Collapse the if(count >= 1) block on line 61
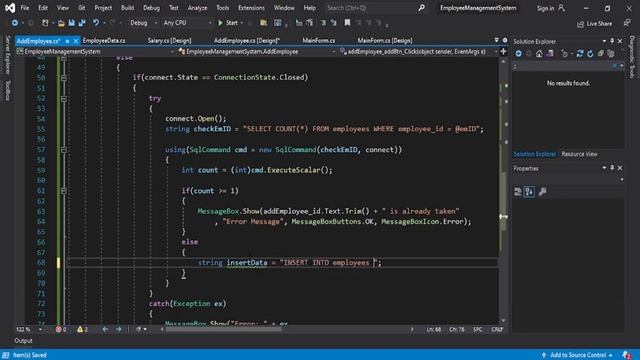The width and height of the screenshot is (640, 360). point(64,191)
